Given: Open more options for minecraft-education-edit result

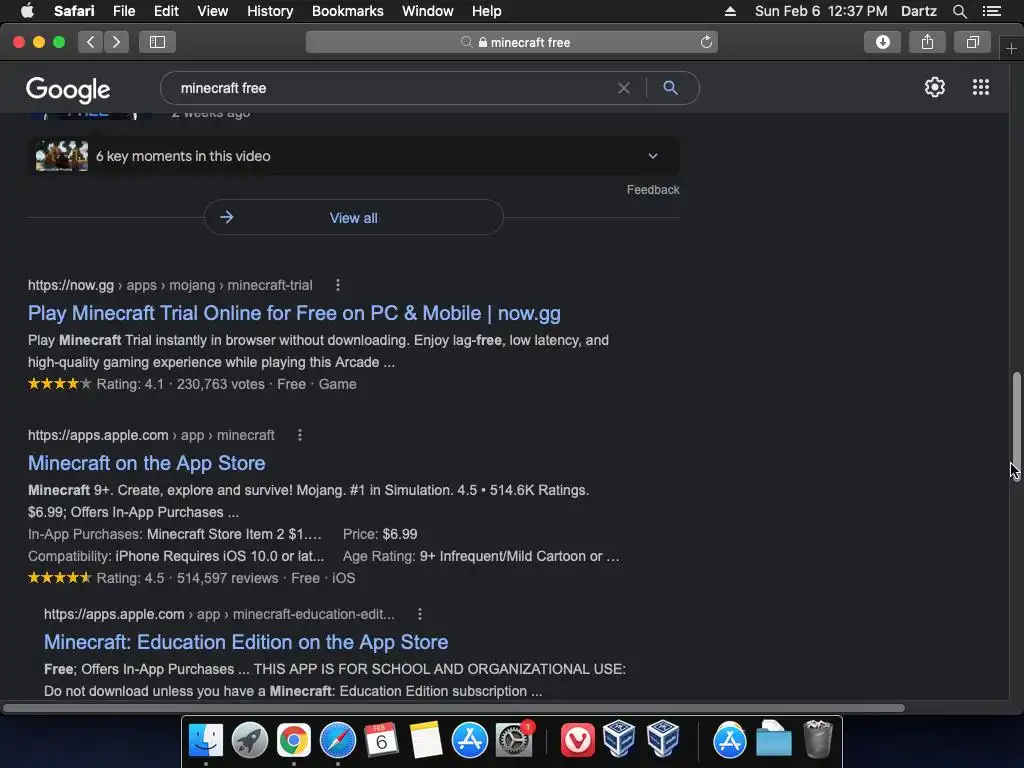Looking at the screenshot, I should 420,615.
